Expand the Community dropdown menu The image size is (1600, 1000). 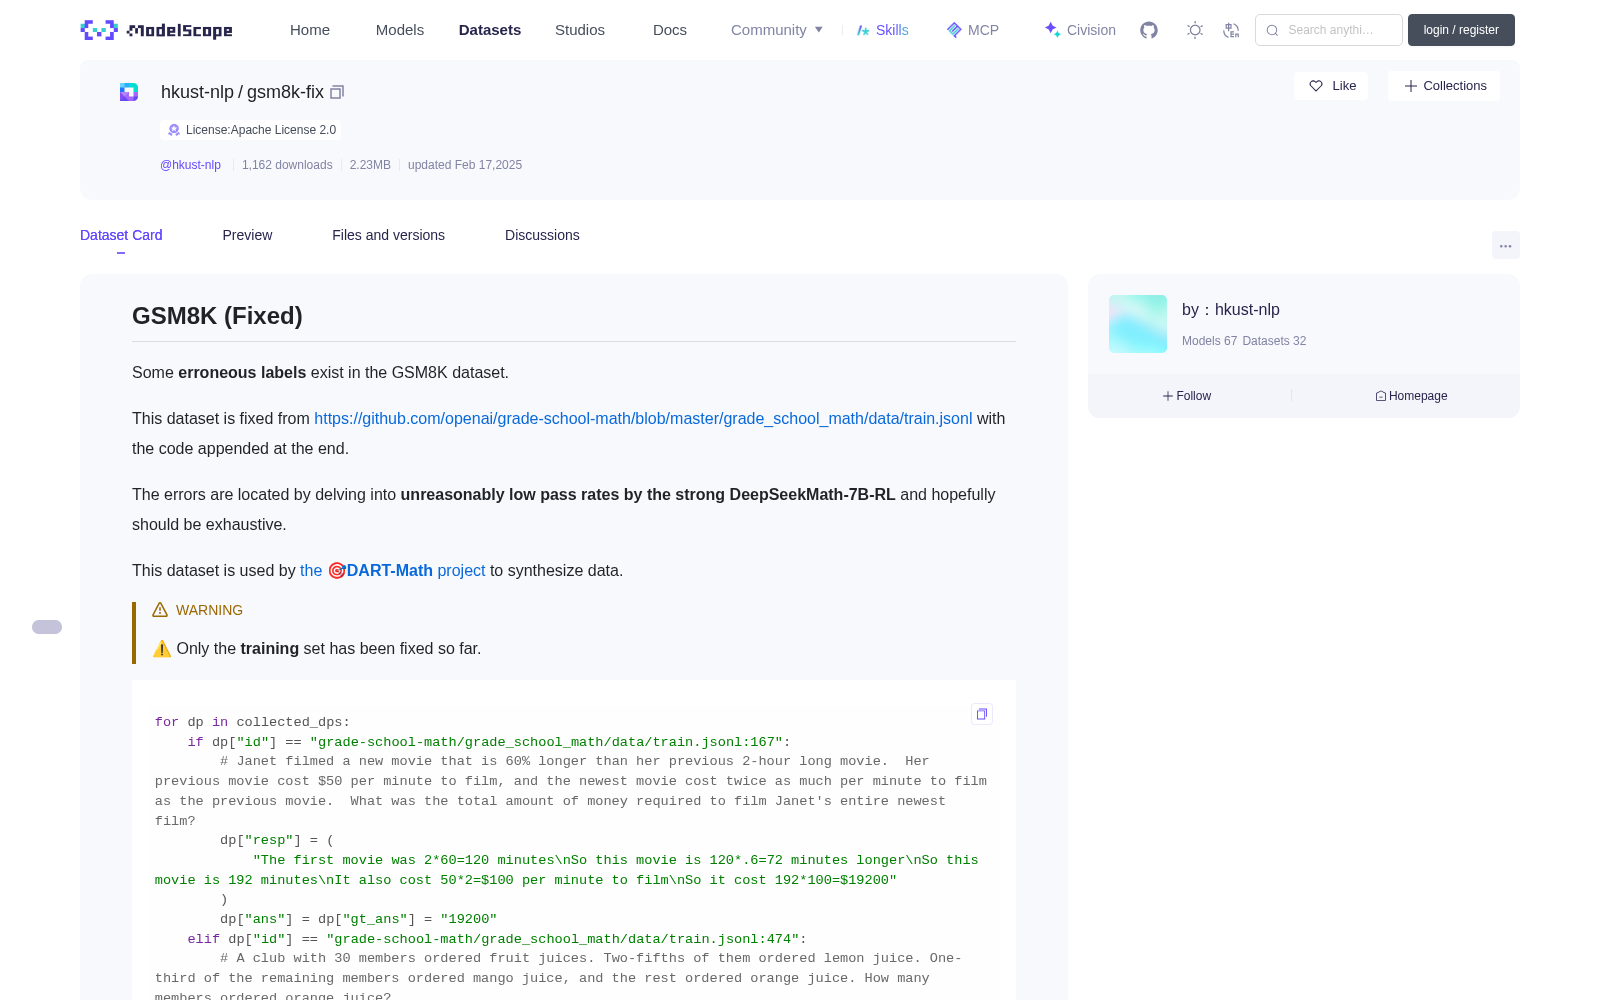click(x=777, y=30)
